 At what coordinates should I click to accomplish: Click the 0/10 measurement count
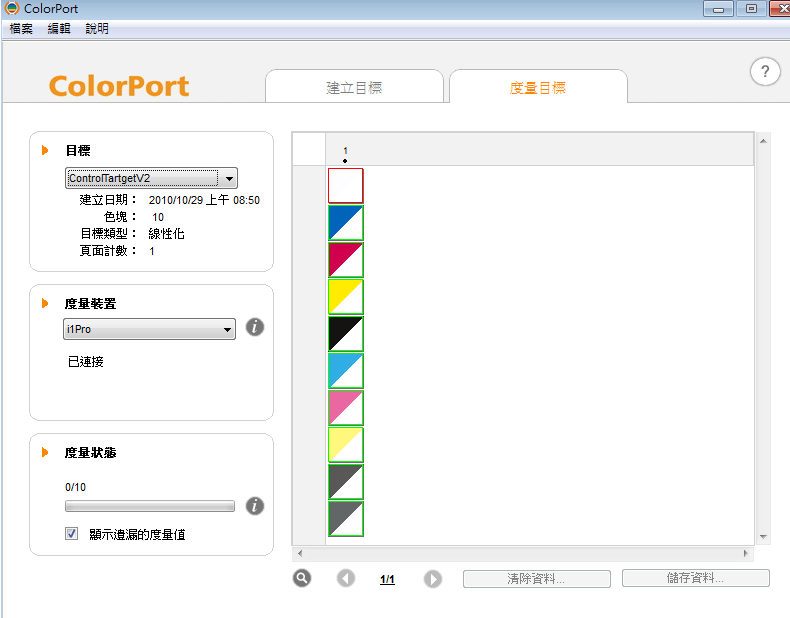point(76,487)
